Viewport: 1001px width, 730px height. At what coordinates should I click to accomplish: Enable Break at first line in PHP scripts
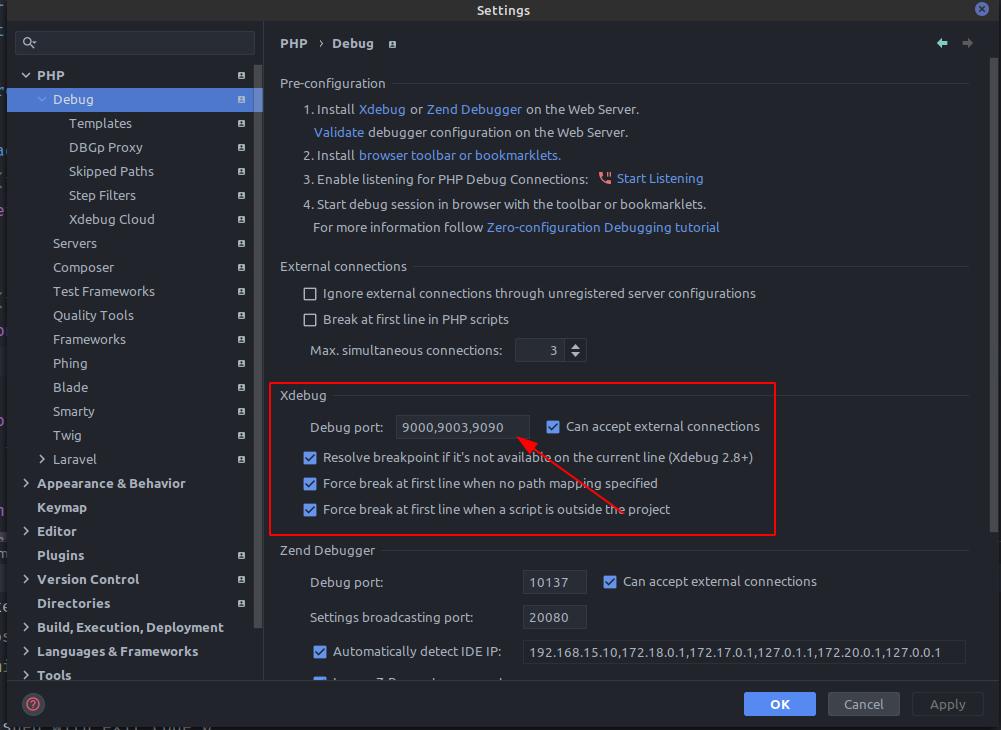tap(310, 319)
